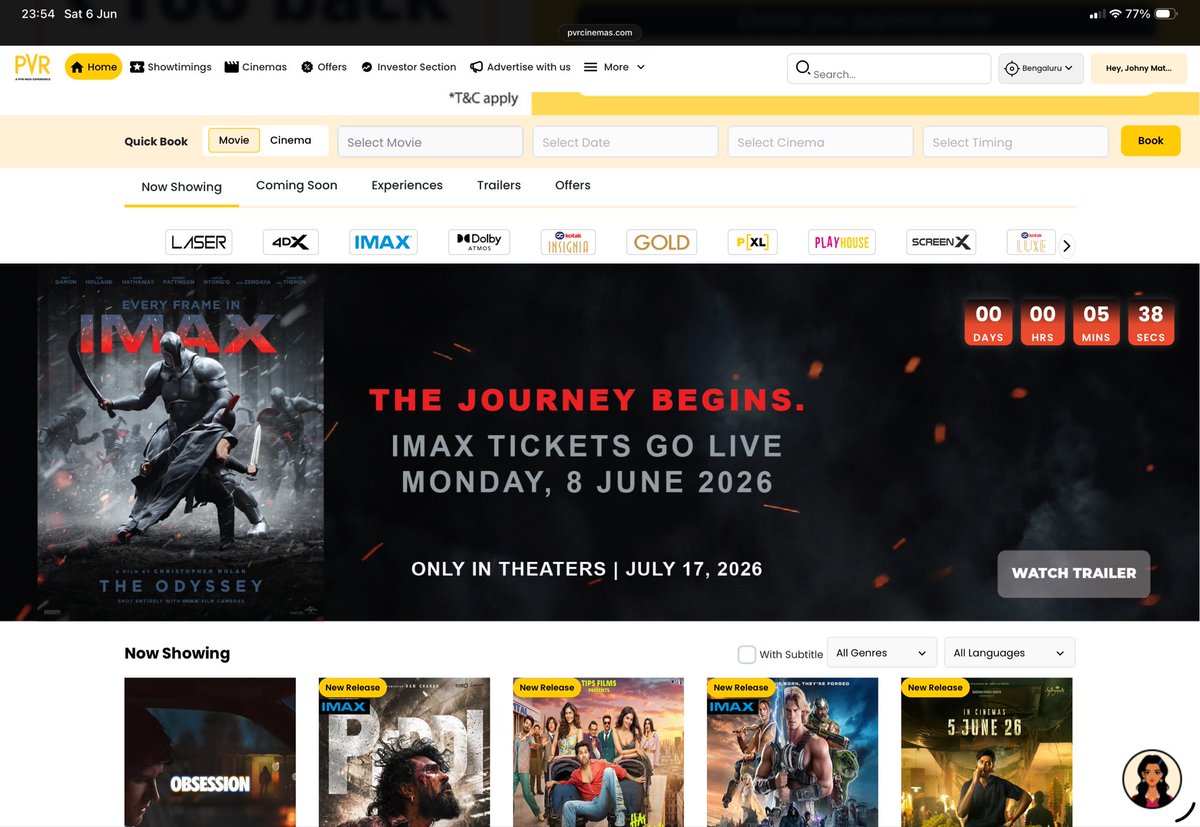1200x827 pixels.
Task: Select the Kotak Insignia format logo
Action: pyautogui.click(x=568, y=242)
